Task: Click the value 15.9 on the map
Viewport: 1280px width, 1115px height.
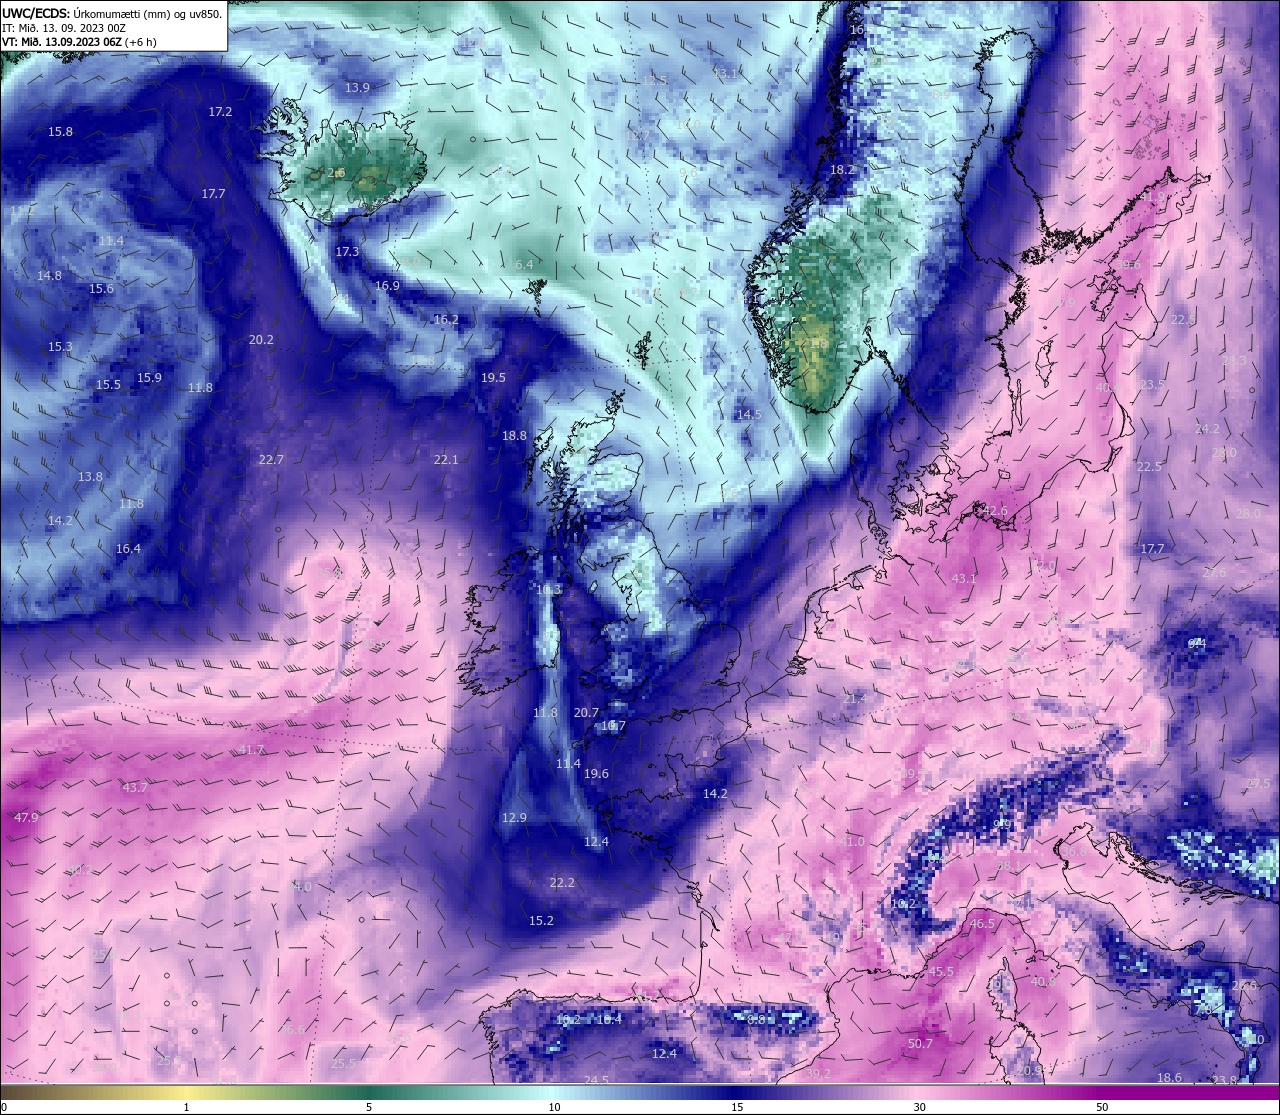Action: coord(149,378)
